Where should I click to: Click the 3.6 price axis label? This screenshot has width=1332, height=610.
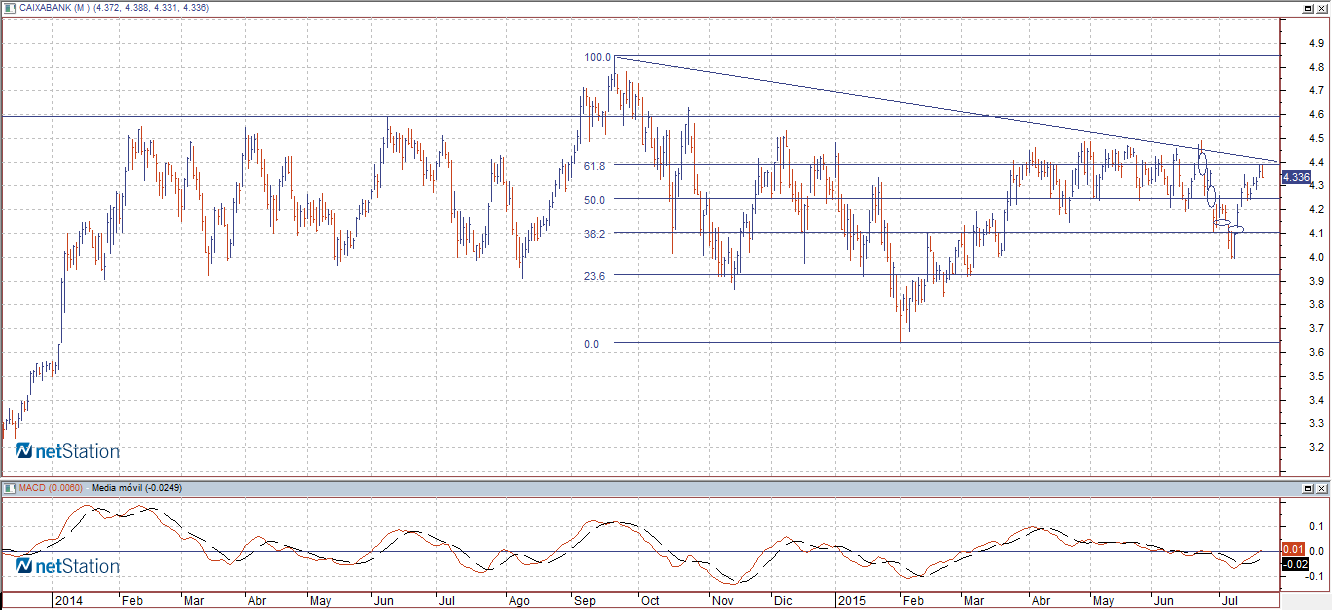pos(1317,353)
